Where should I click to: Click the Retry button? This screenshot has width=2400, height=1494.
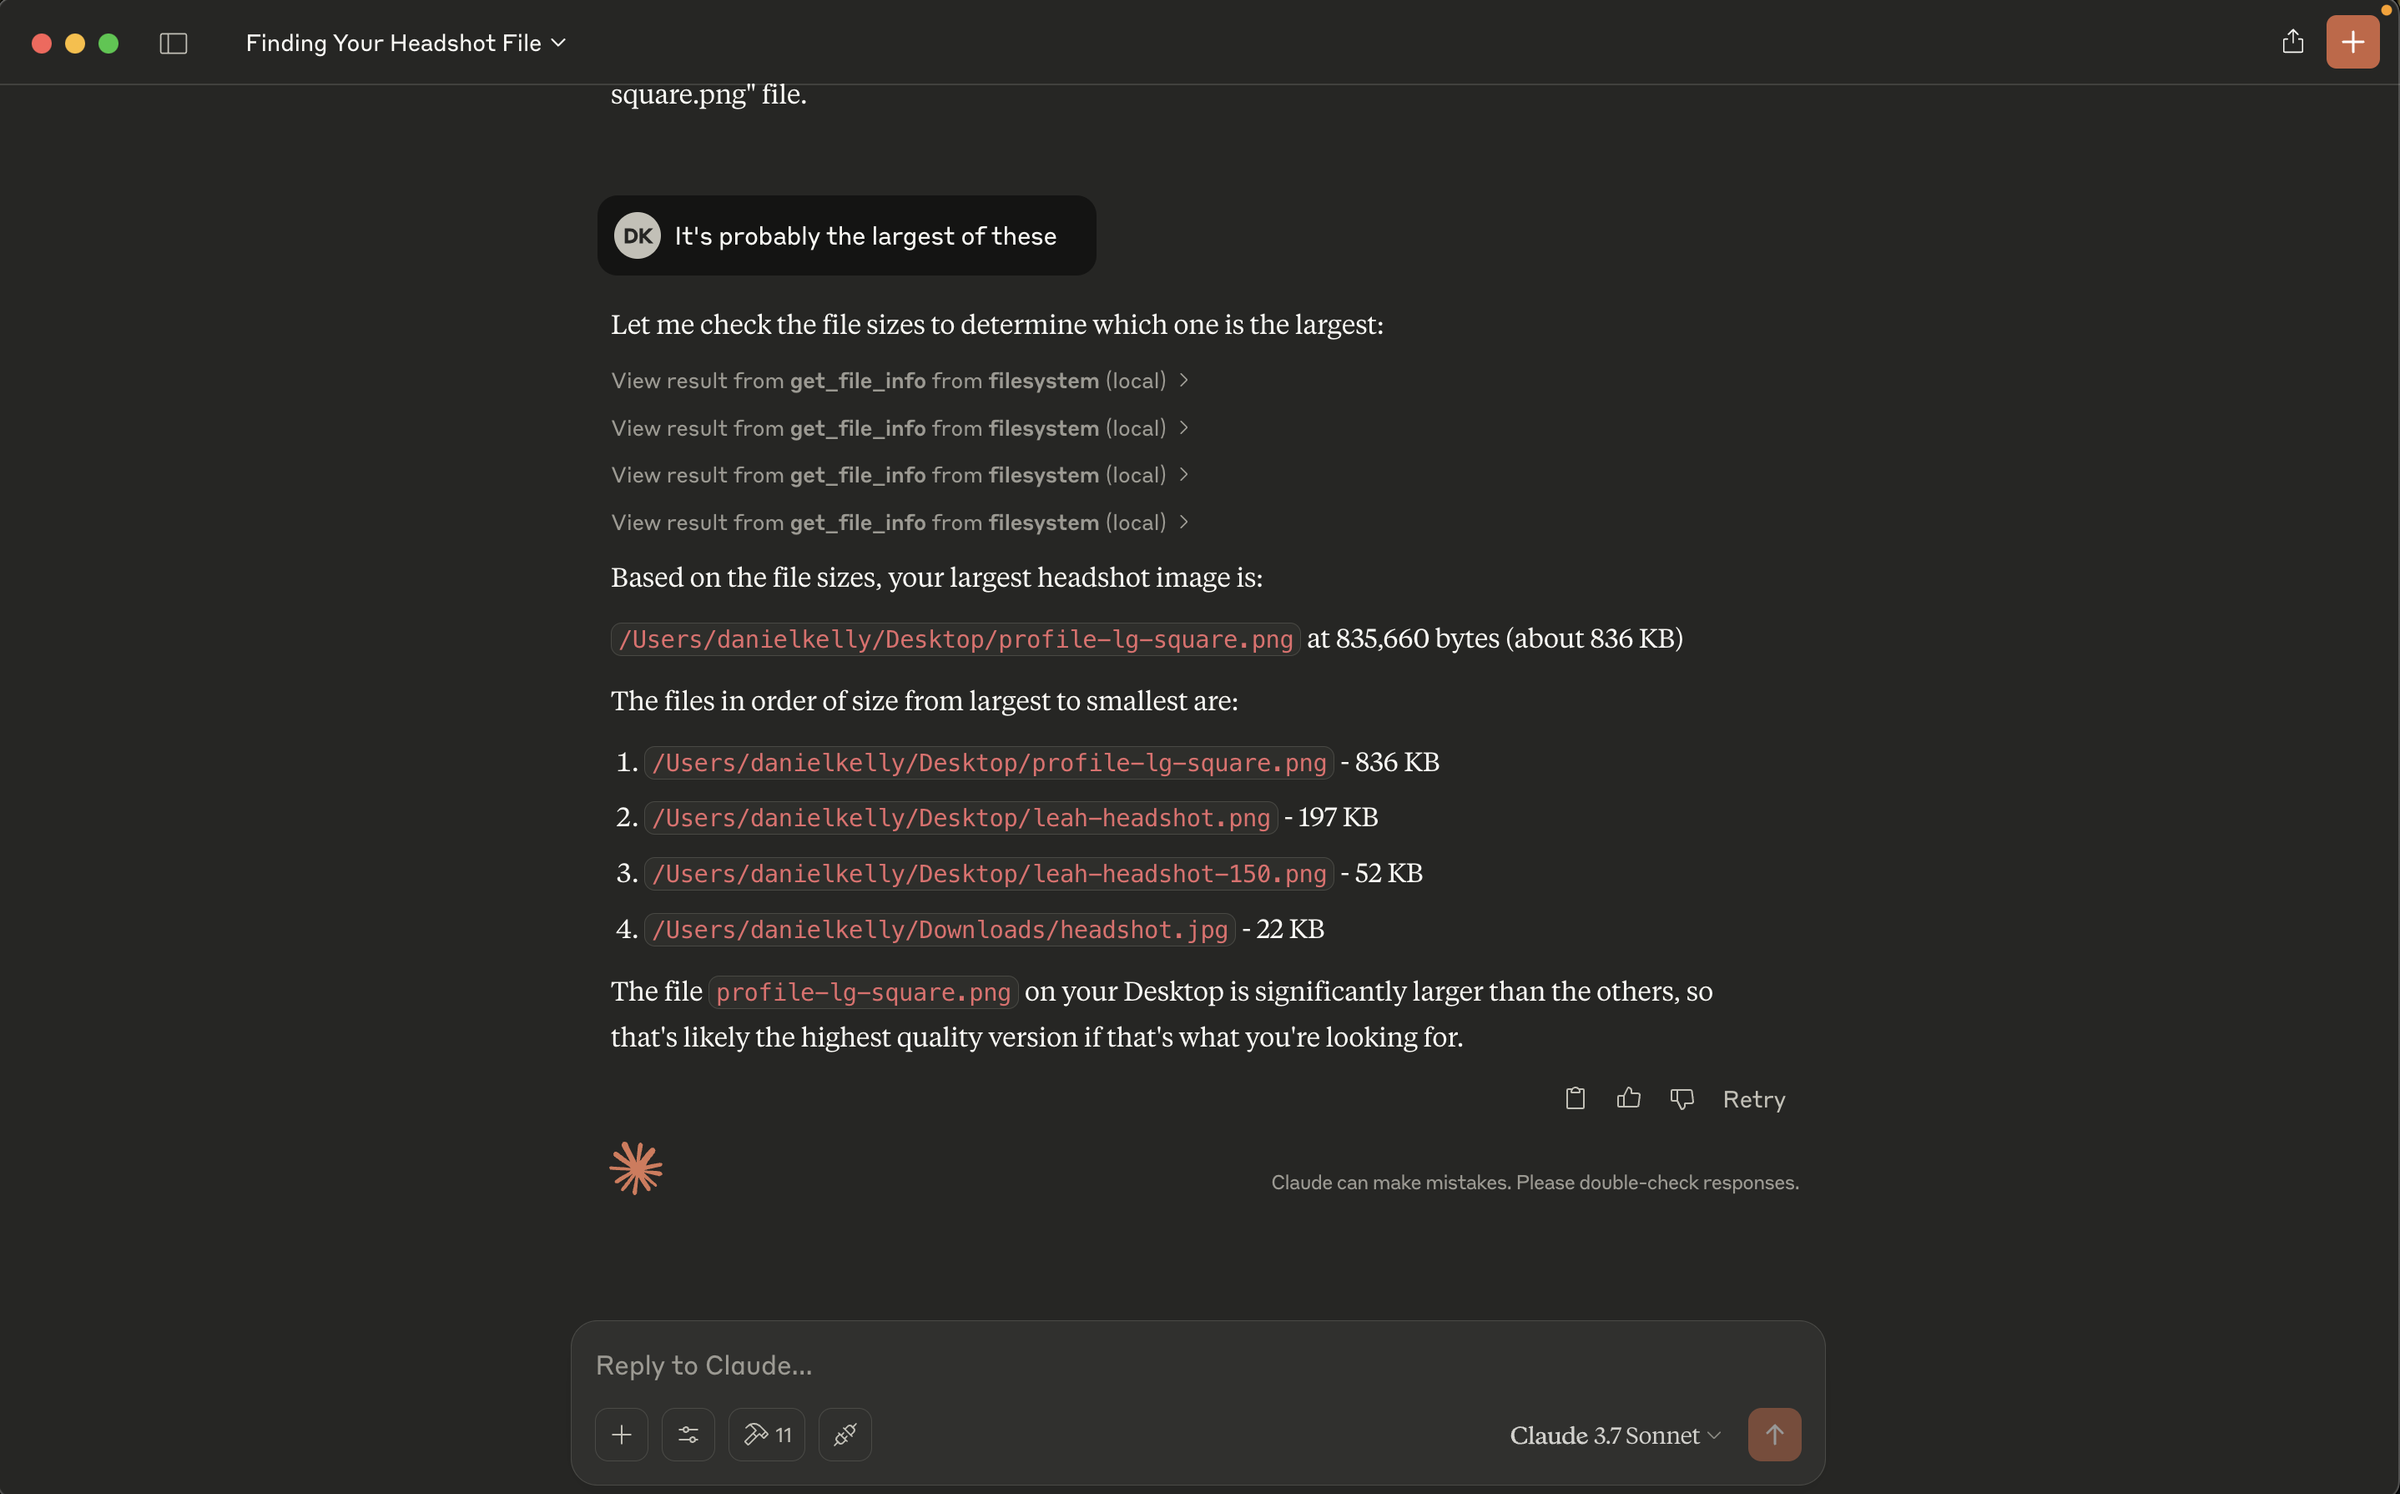(1753, 1099)
